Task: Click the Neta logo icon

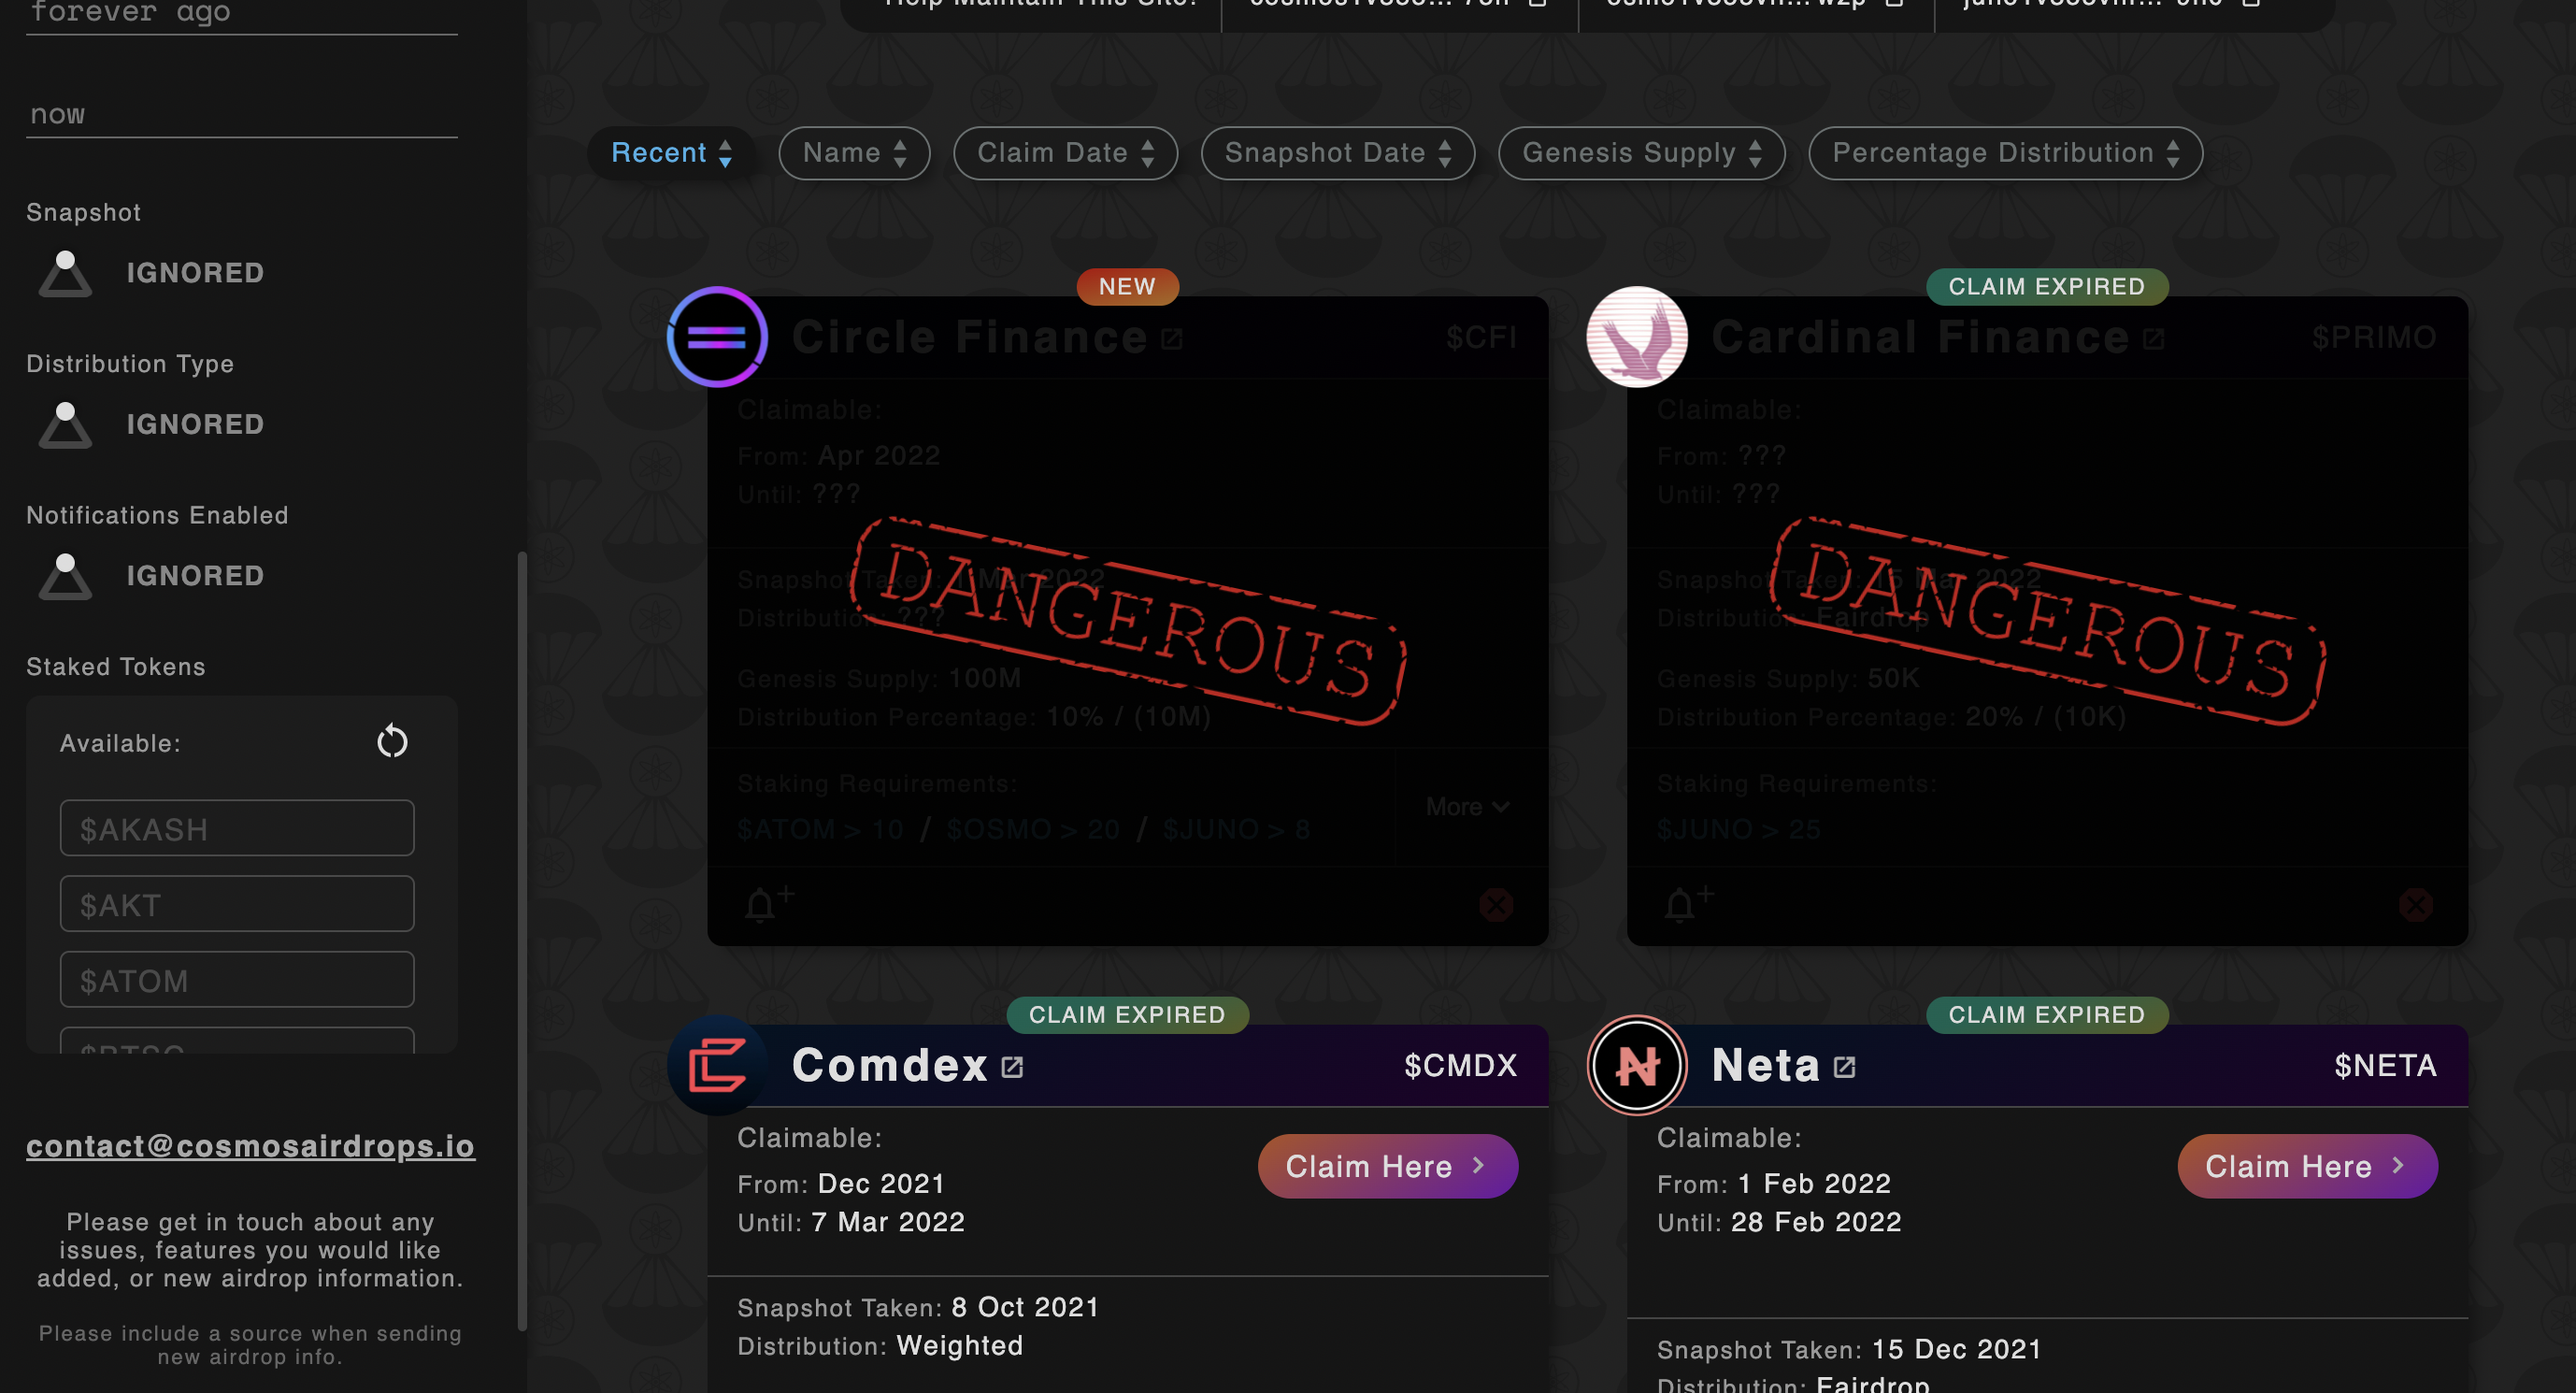Action: [x=1637, y=1065]
